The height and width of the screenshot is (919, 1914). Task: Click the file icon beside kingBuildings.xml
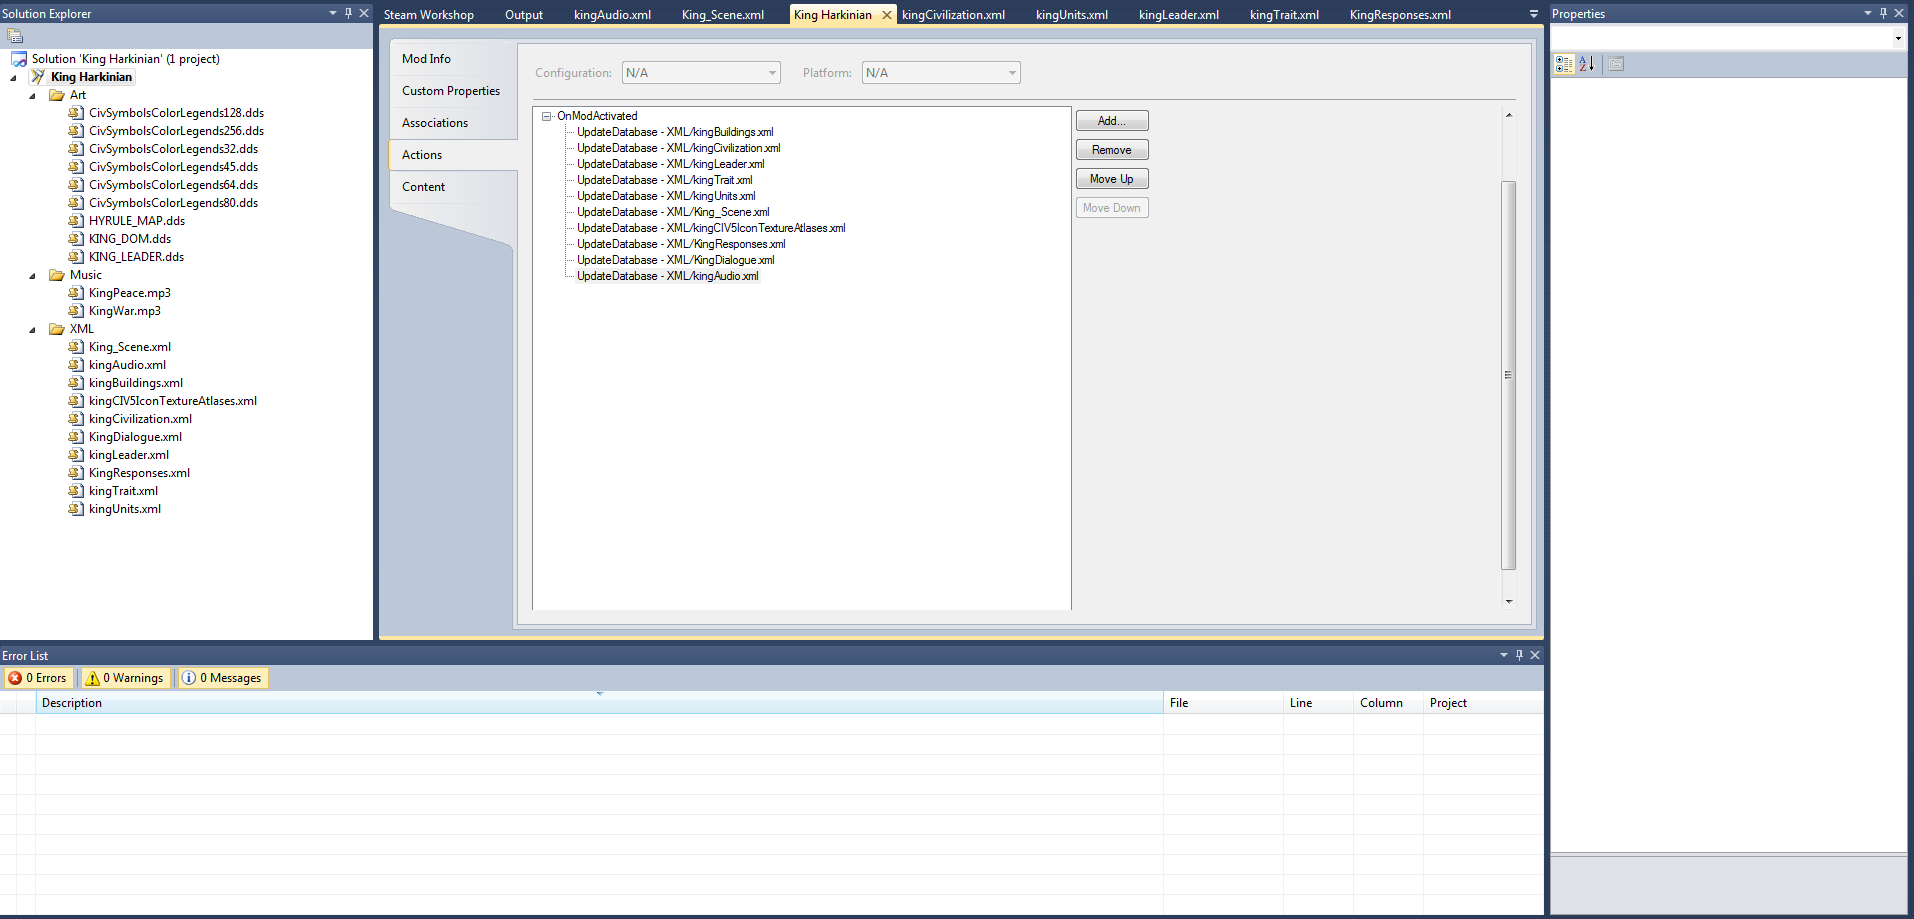pyautogui.click(x=76, y=383)
